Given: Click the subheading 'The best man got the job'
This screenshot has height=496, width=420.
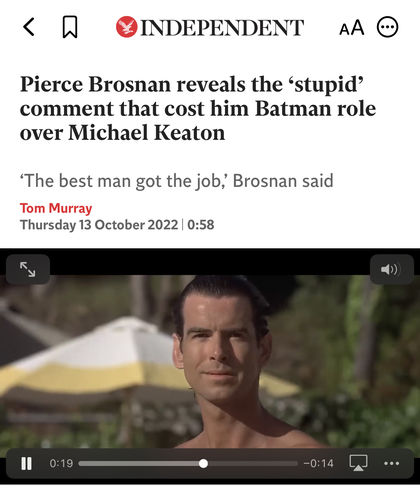Looking at the screenshot, I should [x=177, y=181].
